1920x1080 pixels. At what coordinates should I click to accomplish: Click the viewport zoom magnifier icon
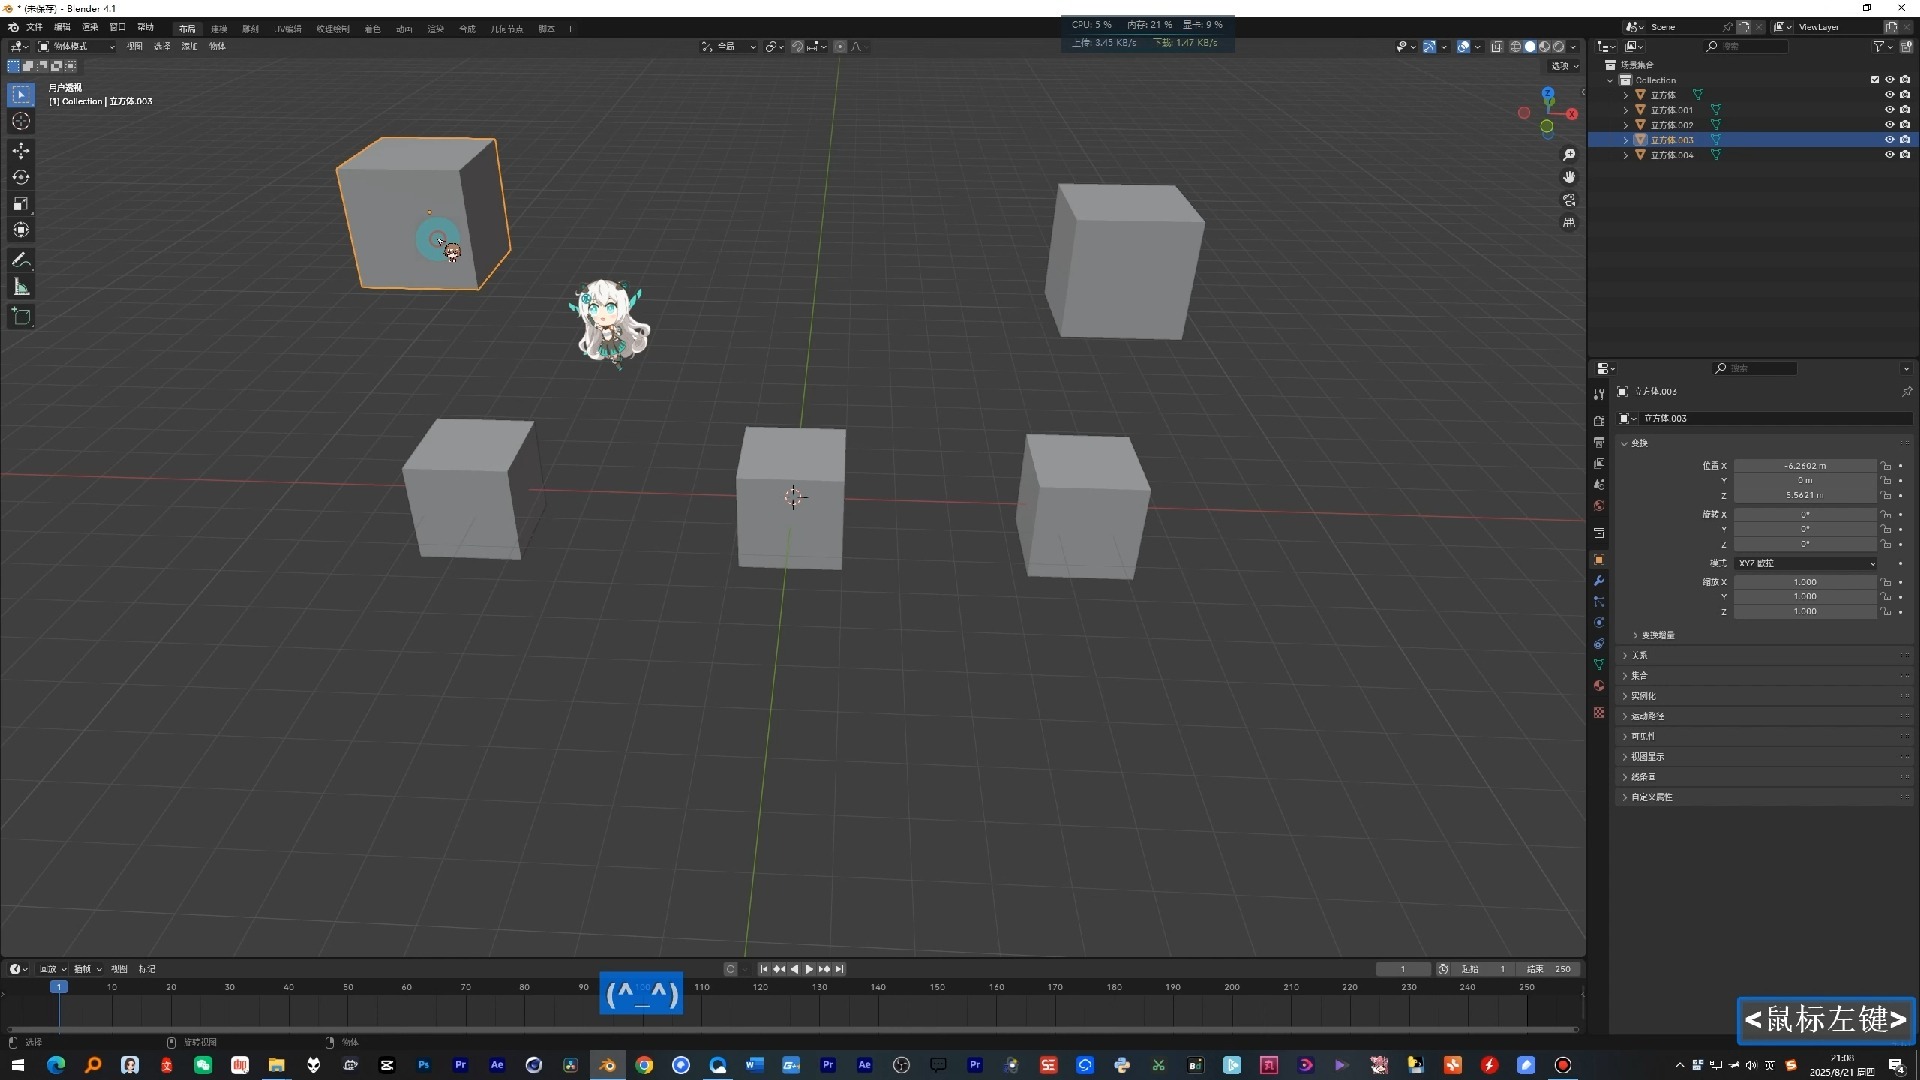click(x=1569, y=155)
